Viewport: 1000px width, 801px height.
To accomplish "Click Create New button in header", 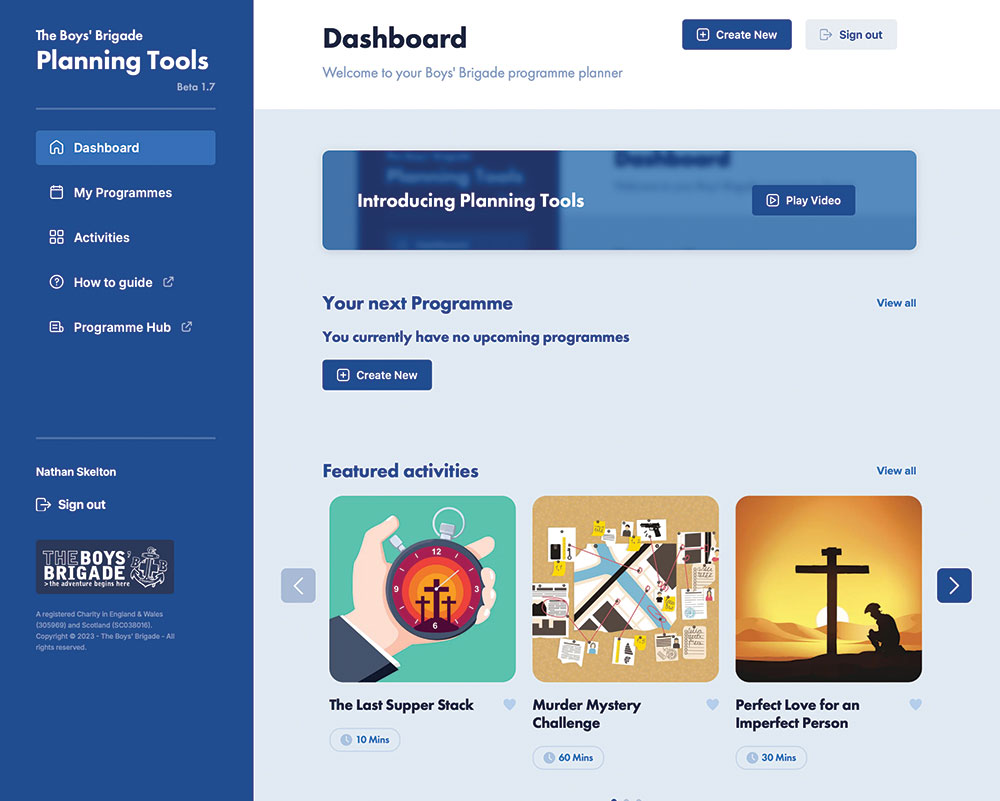I will click(737, 34).
